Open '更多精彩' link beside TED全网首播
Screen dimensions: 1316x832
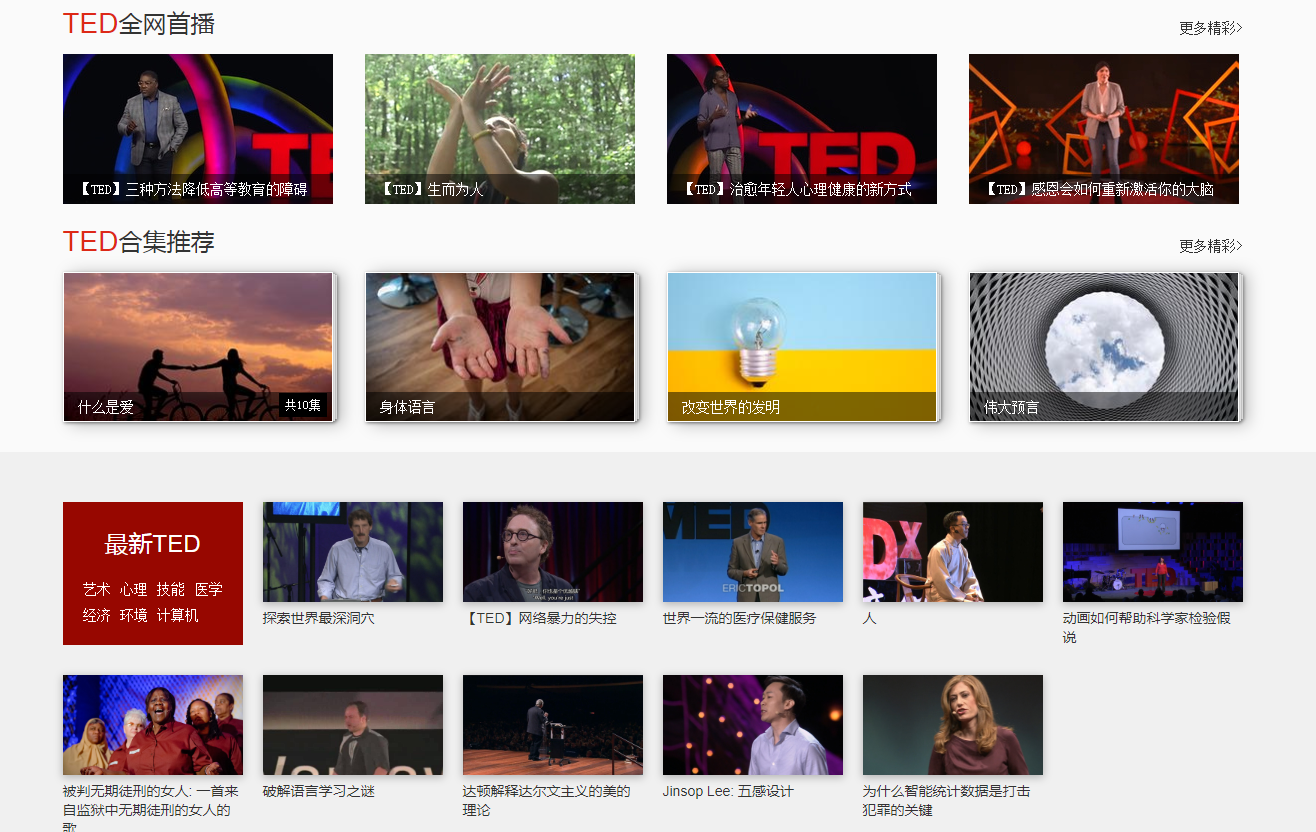(x=1210, y=28)
